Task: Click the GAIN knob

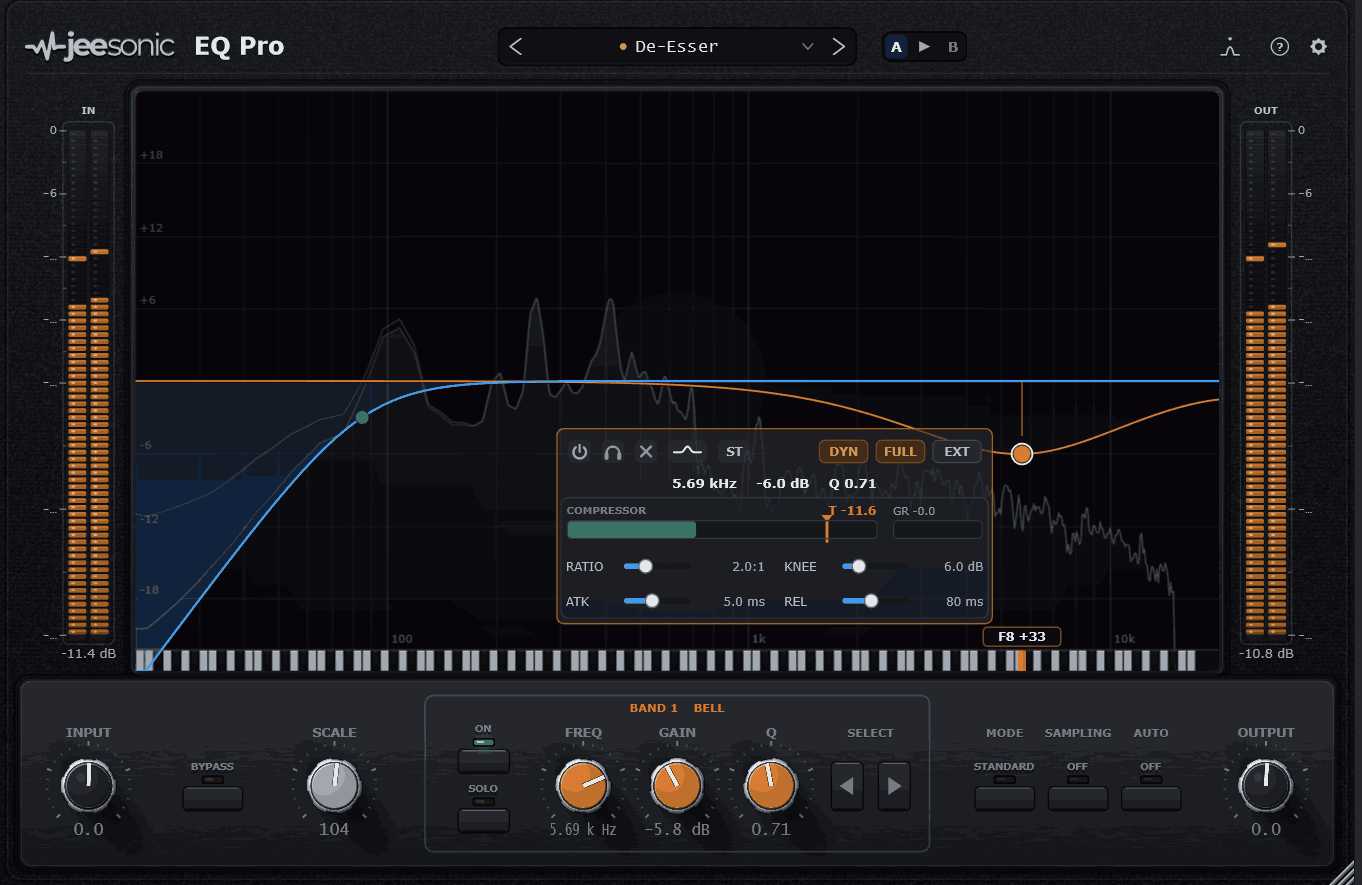Action: pos(677,785)
